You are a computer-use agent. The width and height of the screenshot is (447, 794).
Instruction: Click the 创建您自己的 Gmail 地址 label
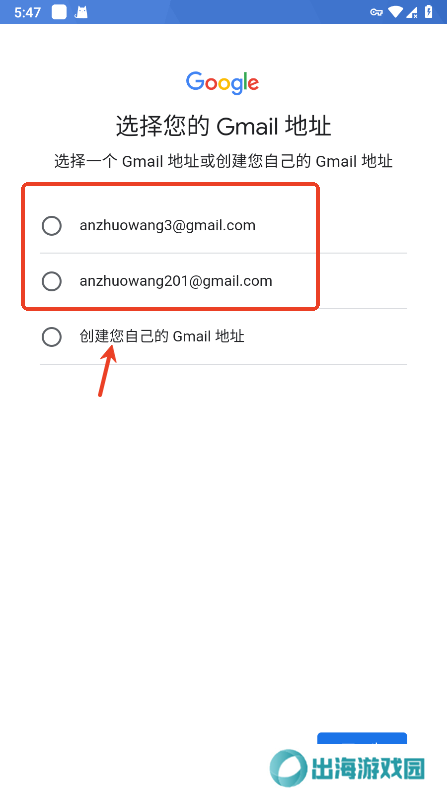click(162, 336)
